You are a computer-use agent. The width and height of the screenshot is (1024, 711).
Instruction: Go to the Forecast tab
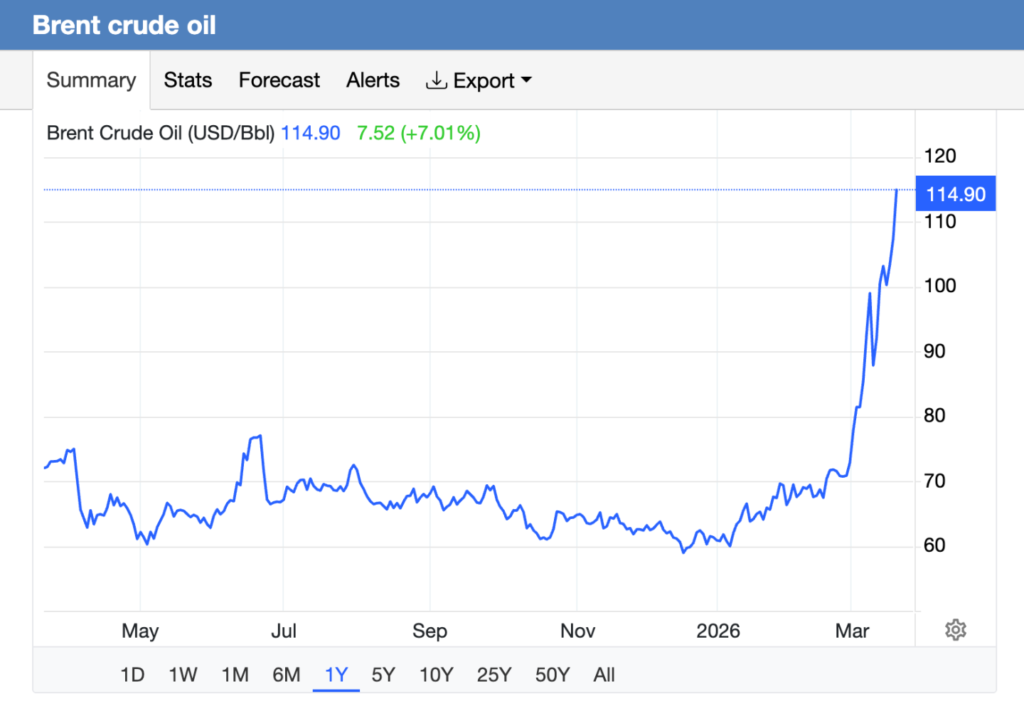pos(279,81)
